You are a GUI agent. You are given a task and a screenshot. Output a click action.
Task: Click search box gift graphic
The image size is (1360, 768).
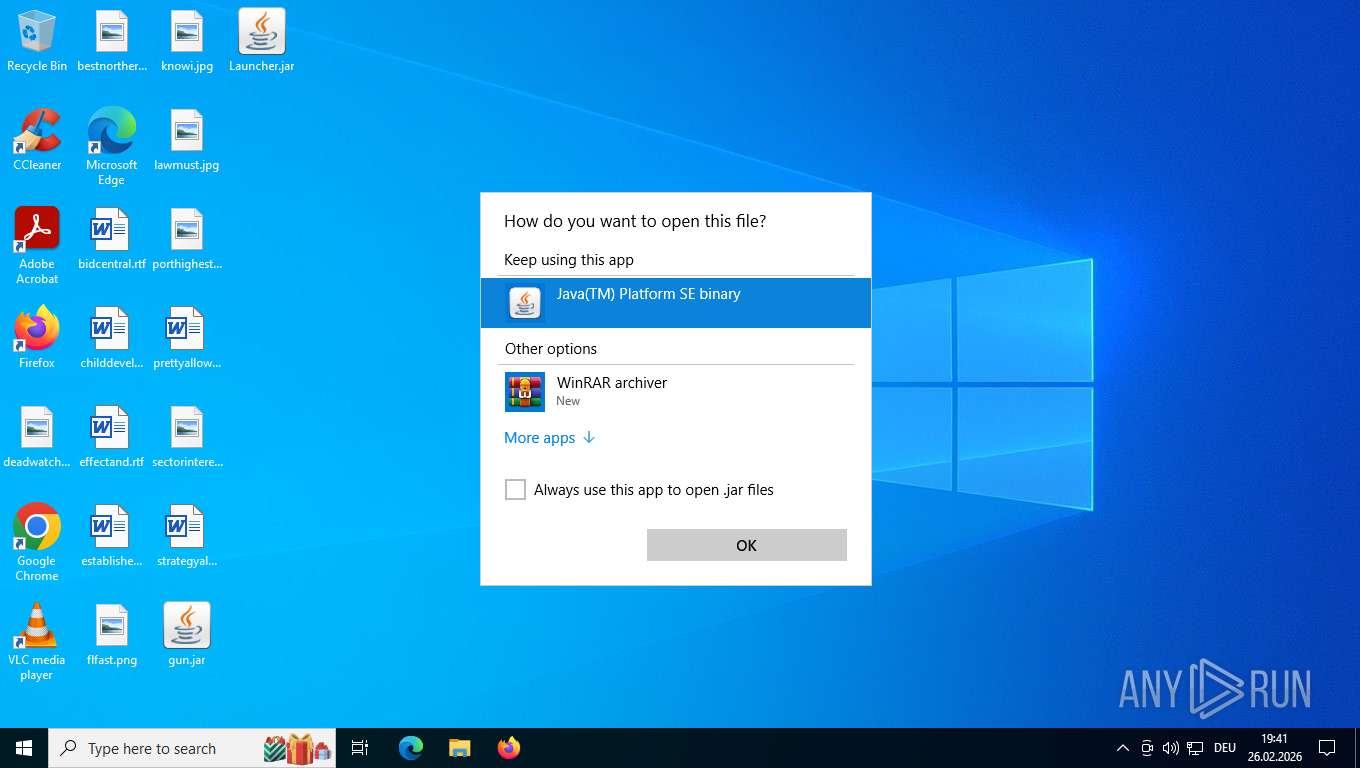pos(298,748)
